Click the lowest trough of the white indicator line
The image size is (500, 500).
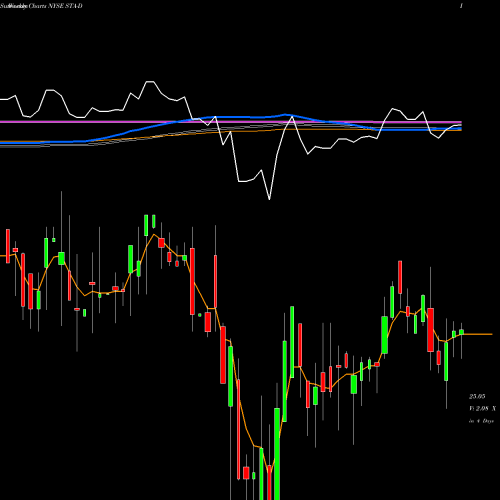tap(269, 199)
